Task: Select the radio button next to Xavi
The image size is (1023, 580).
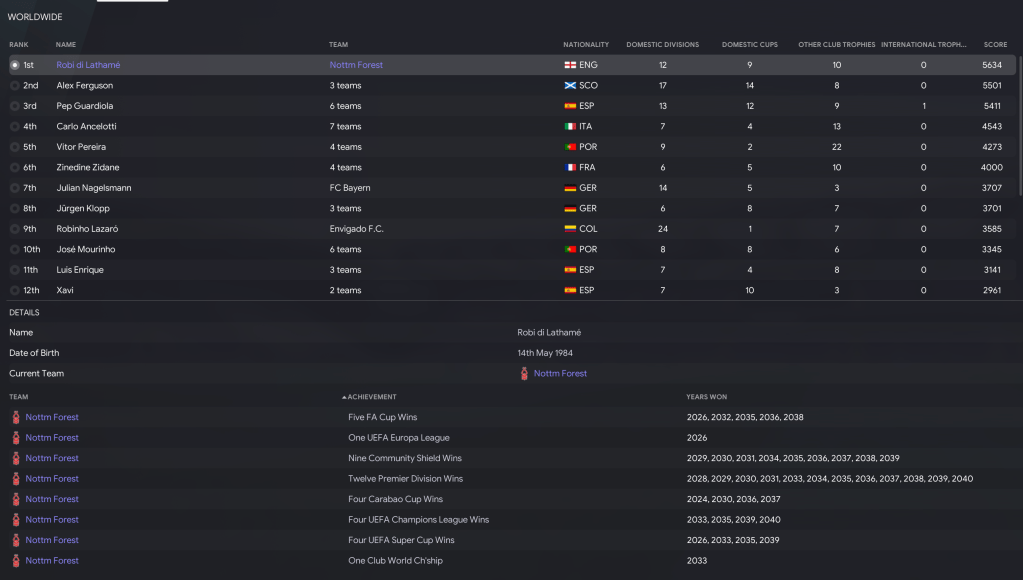Action: point(14,291)
